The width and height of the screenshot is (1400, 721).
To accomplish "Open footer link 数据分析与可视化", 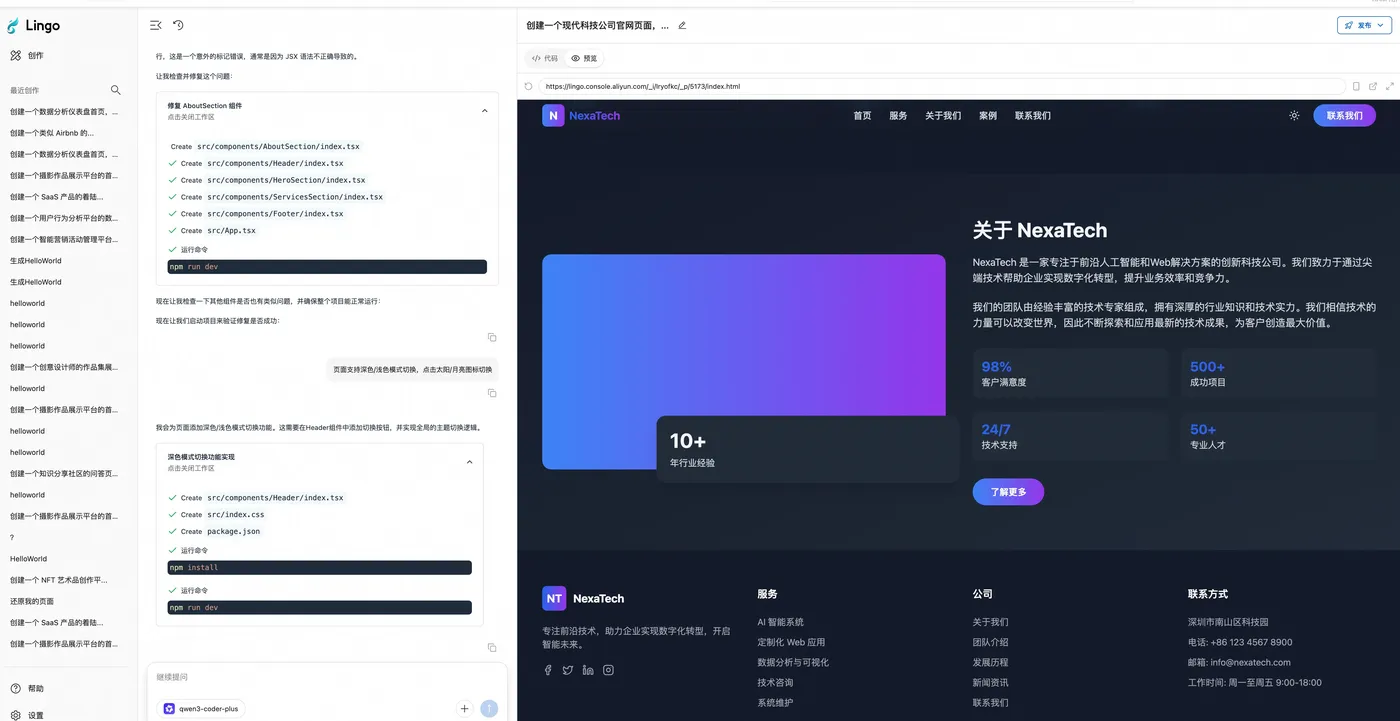I will pos(793,662).
